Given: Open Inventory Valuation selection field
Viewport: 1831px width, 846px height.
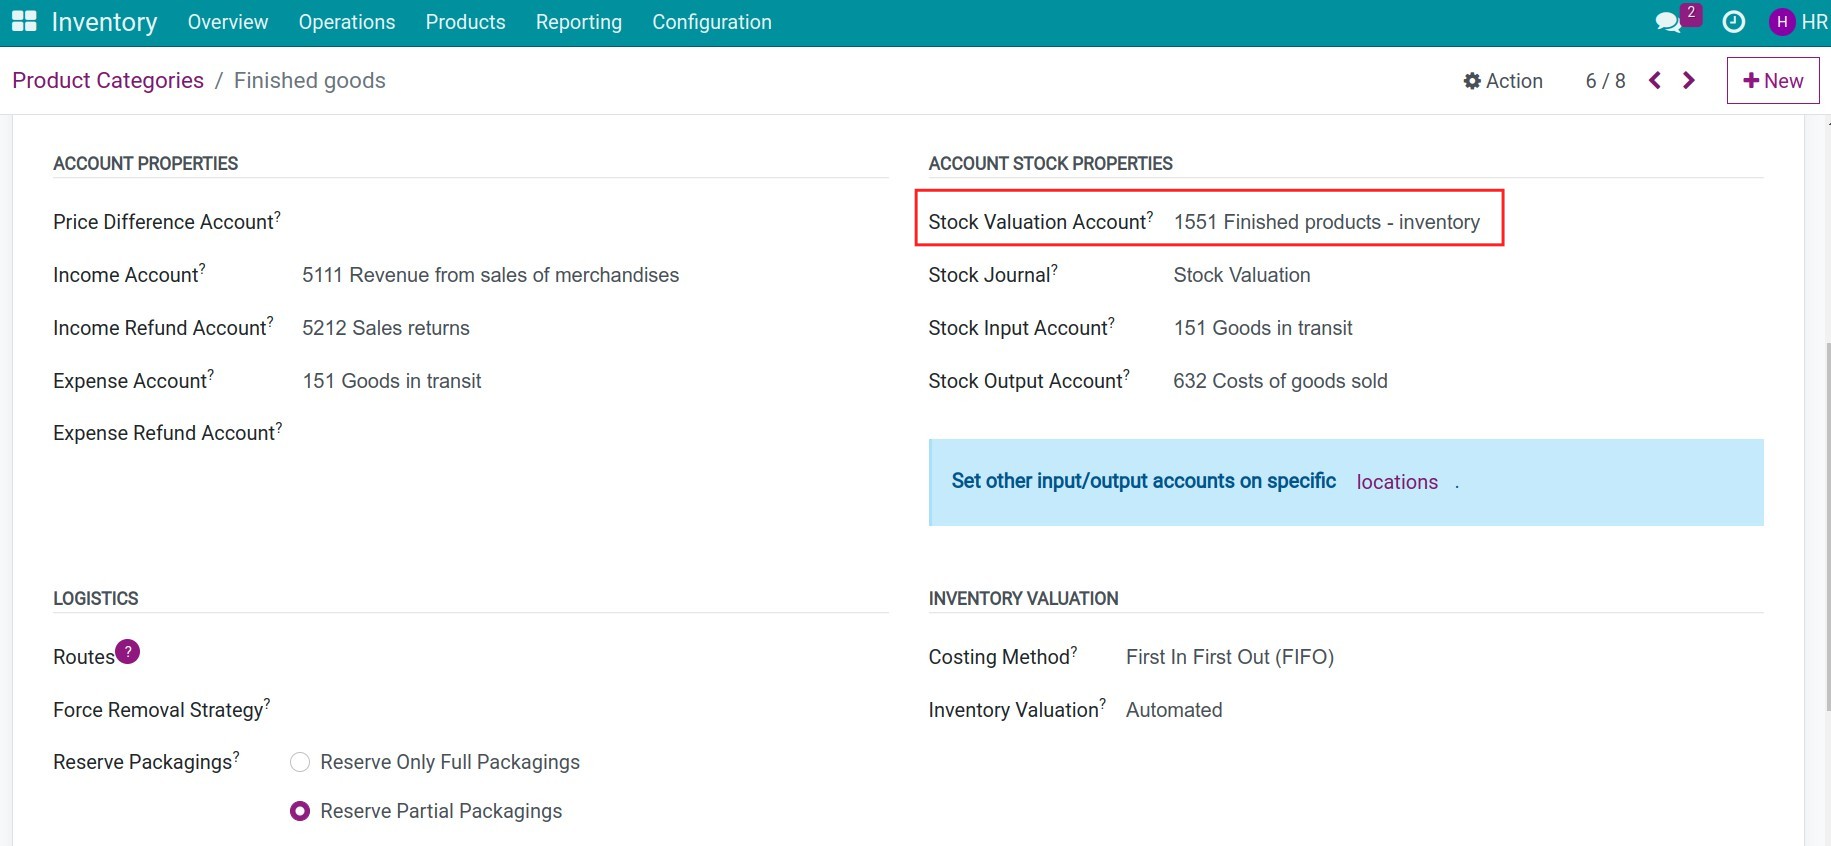Looking at the screenshot, I should tap(1174, 710).
